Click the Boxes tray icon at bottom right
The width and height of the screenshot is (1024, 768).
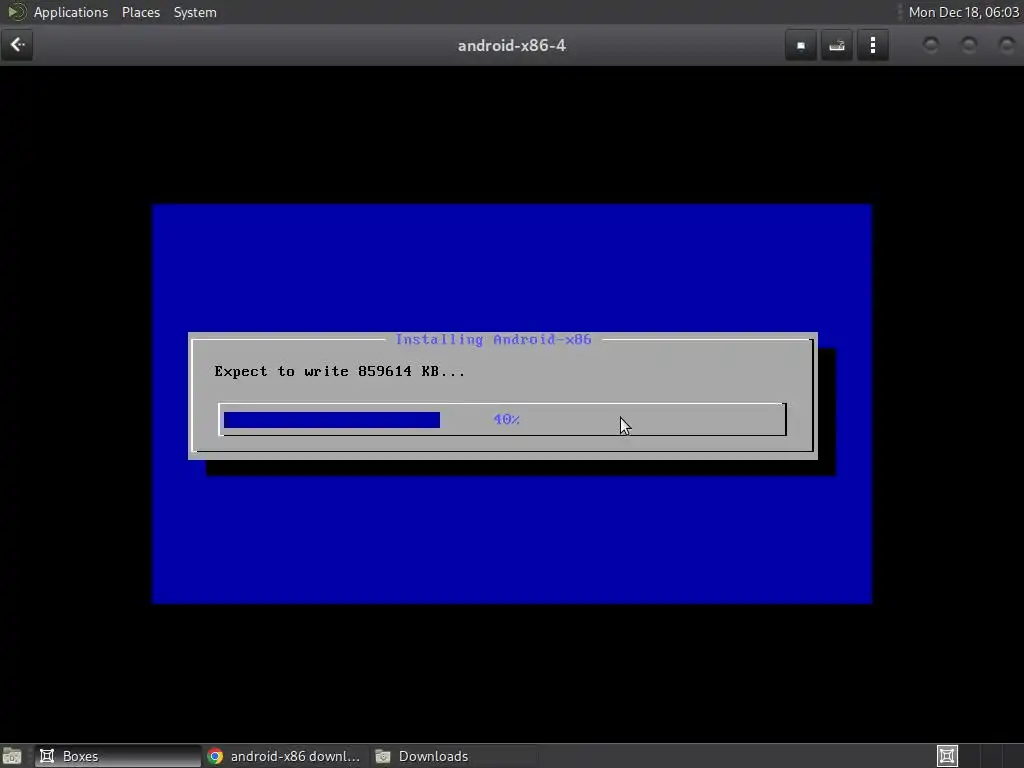[x=947, y=756]
